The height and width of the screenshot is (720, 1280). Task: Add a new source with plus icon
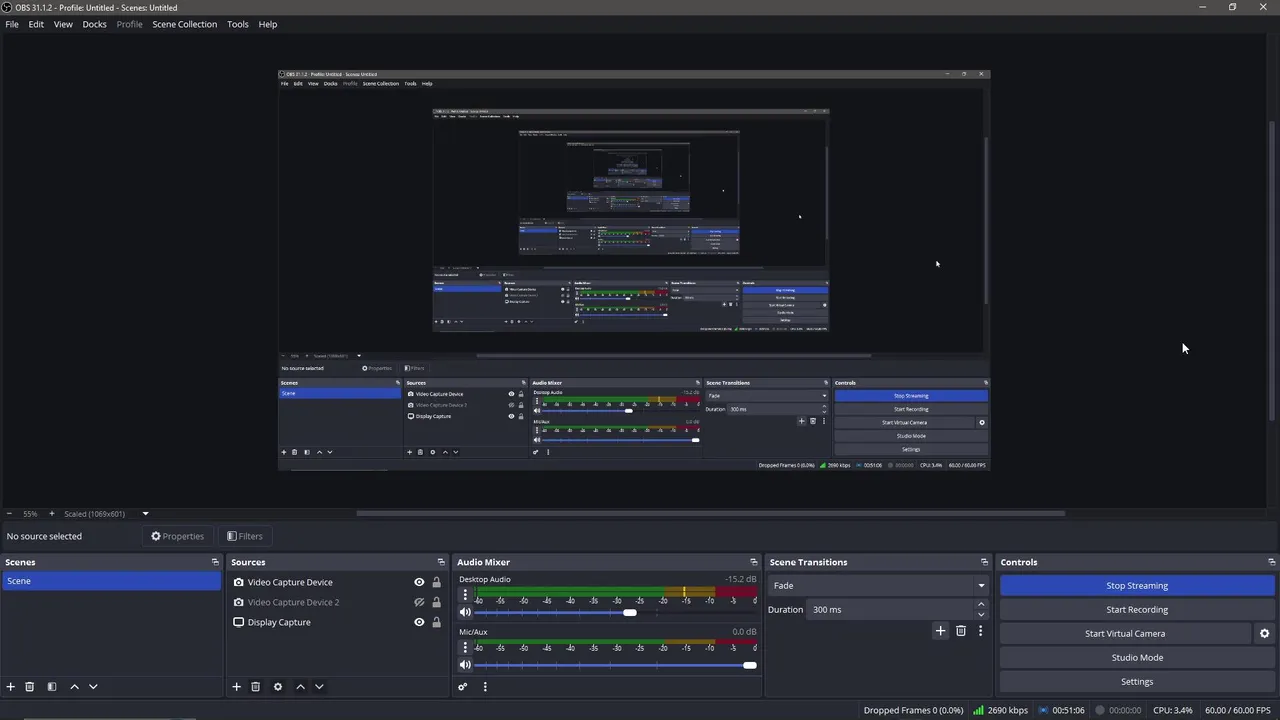coord(237,687)
